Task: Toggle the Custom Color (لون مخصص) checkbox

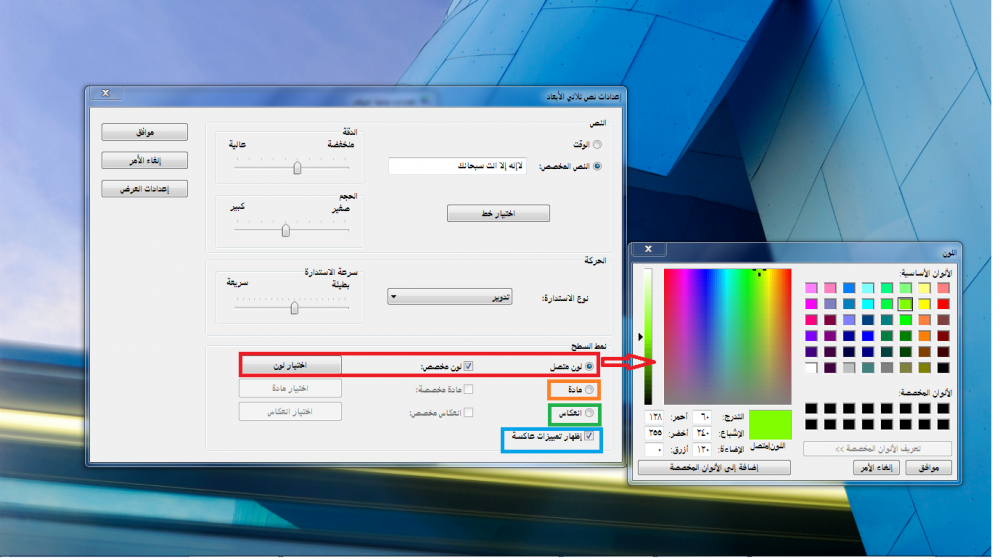Action: point(467,366)
